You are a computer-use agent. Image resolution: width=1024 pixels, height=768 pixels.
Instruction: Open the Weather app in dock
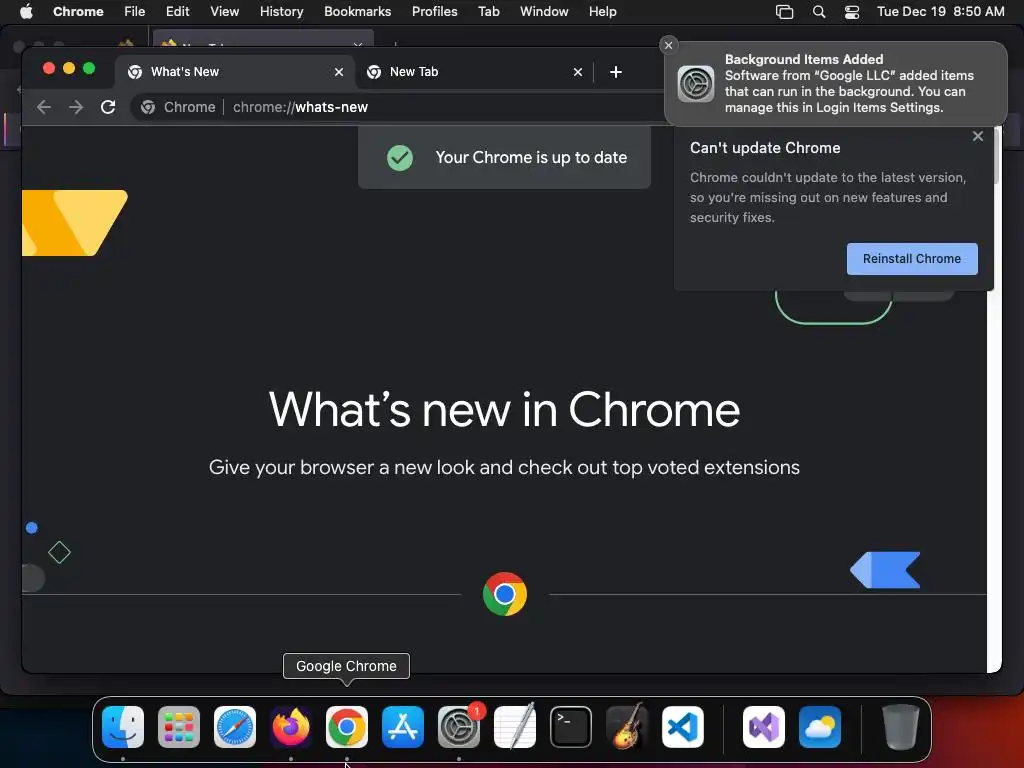point(820,727)
